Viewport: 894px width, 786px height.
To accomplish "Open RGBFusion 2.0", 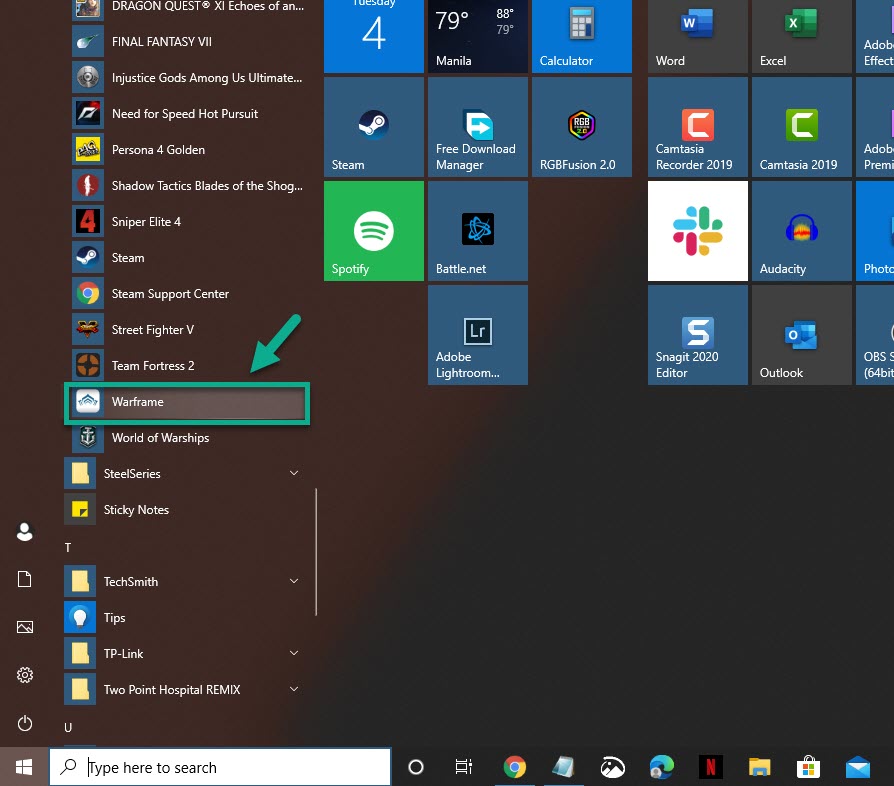I will pyautogui.click(x=581, y=127).
